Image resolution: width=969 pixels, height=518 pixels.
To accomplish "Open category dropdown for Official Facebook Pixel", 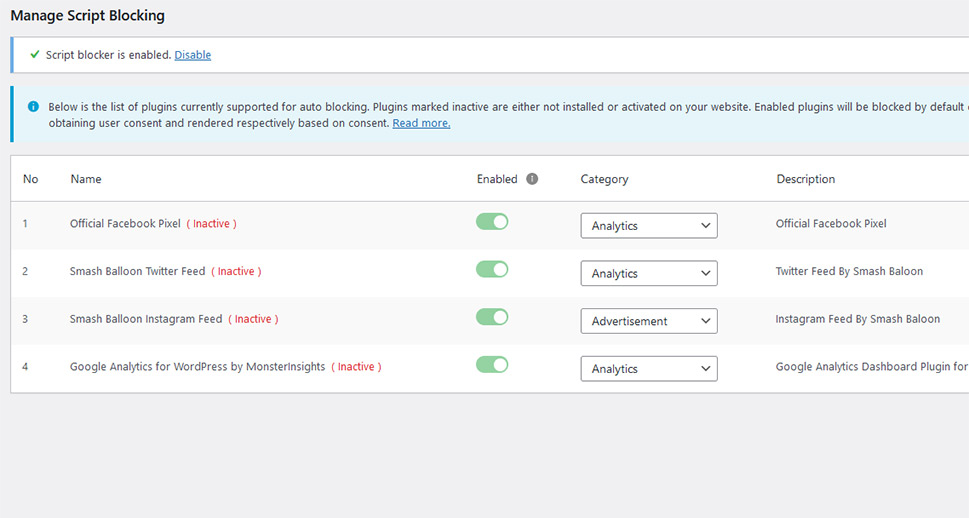I will pos(648,226).
